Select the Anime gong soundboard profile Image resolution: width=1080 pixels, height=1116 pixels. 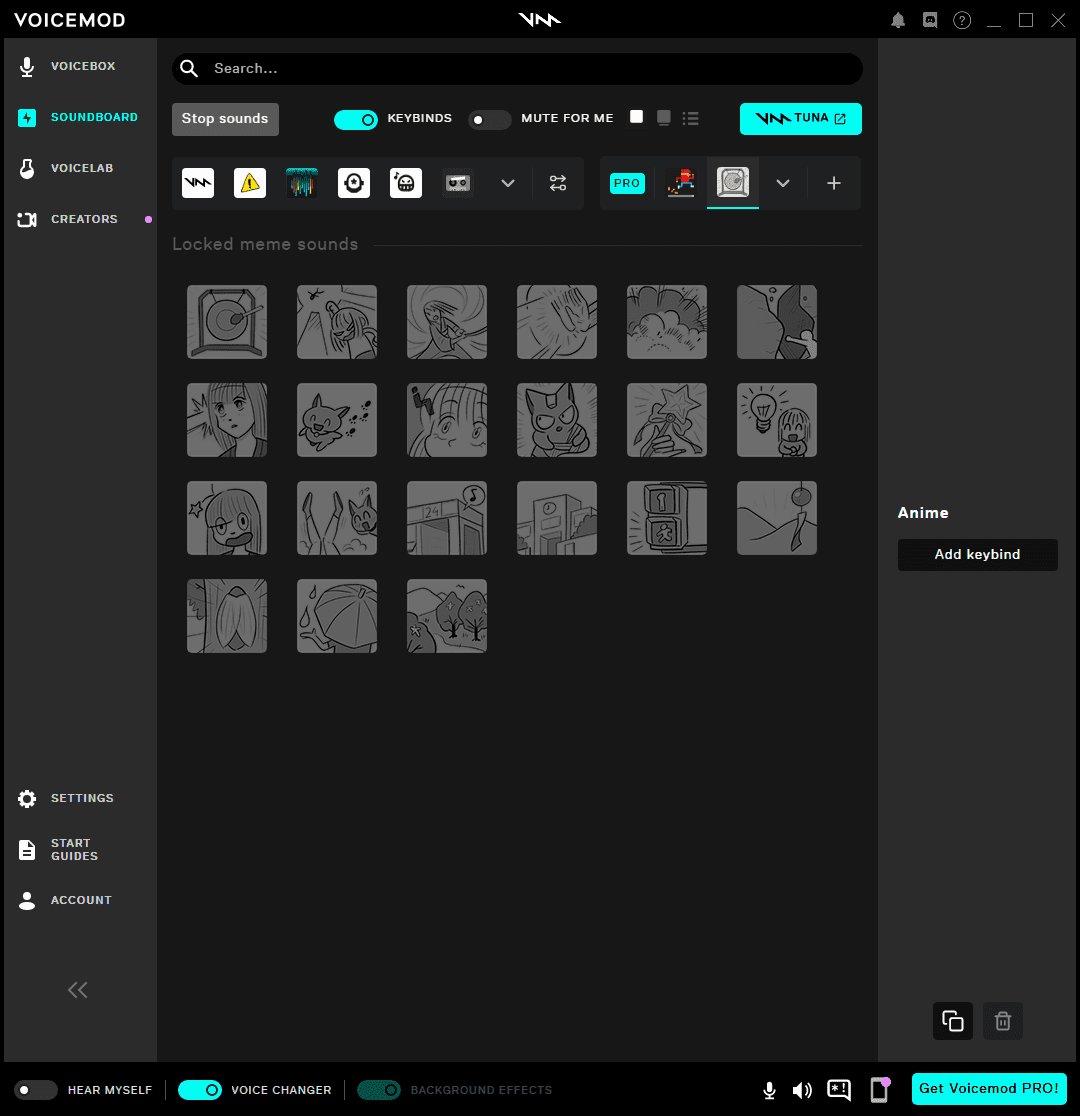(x=733, y=182)
